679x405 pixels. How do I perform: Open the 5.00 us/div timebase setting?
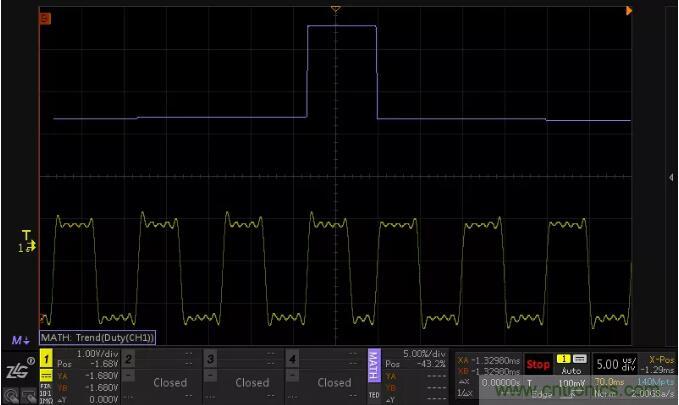pyautogui.click(x=616, y=363)
